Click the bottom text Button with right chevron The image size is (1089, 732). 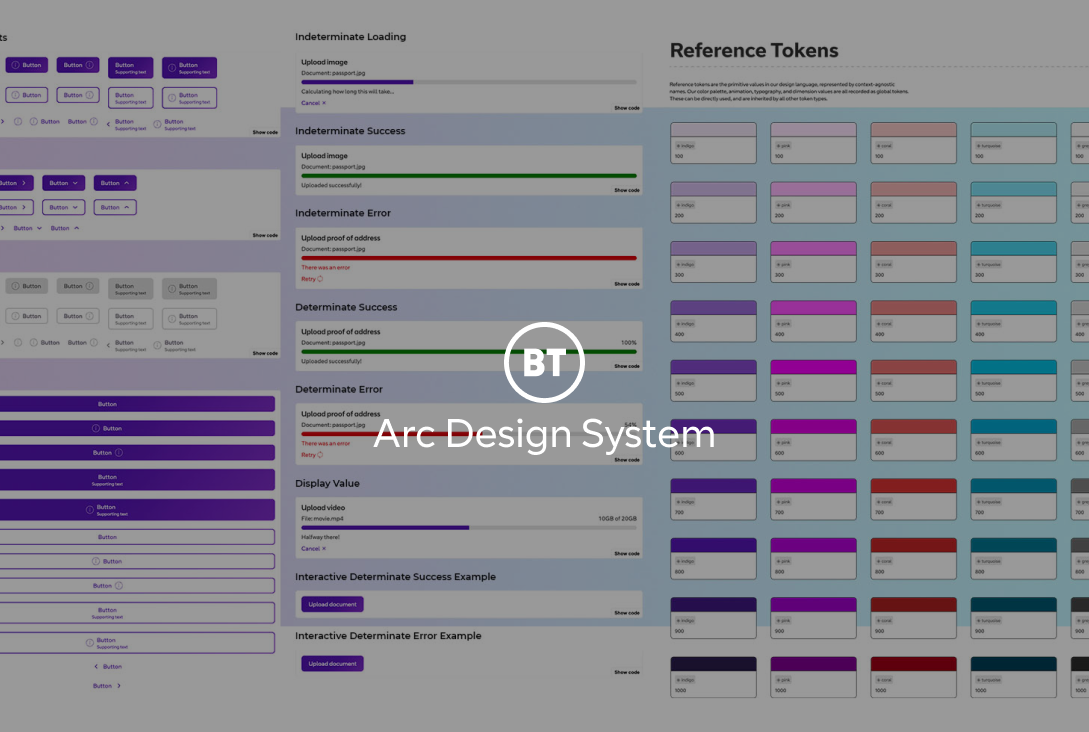pos(108,685)
